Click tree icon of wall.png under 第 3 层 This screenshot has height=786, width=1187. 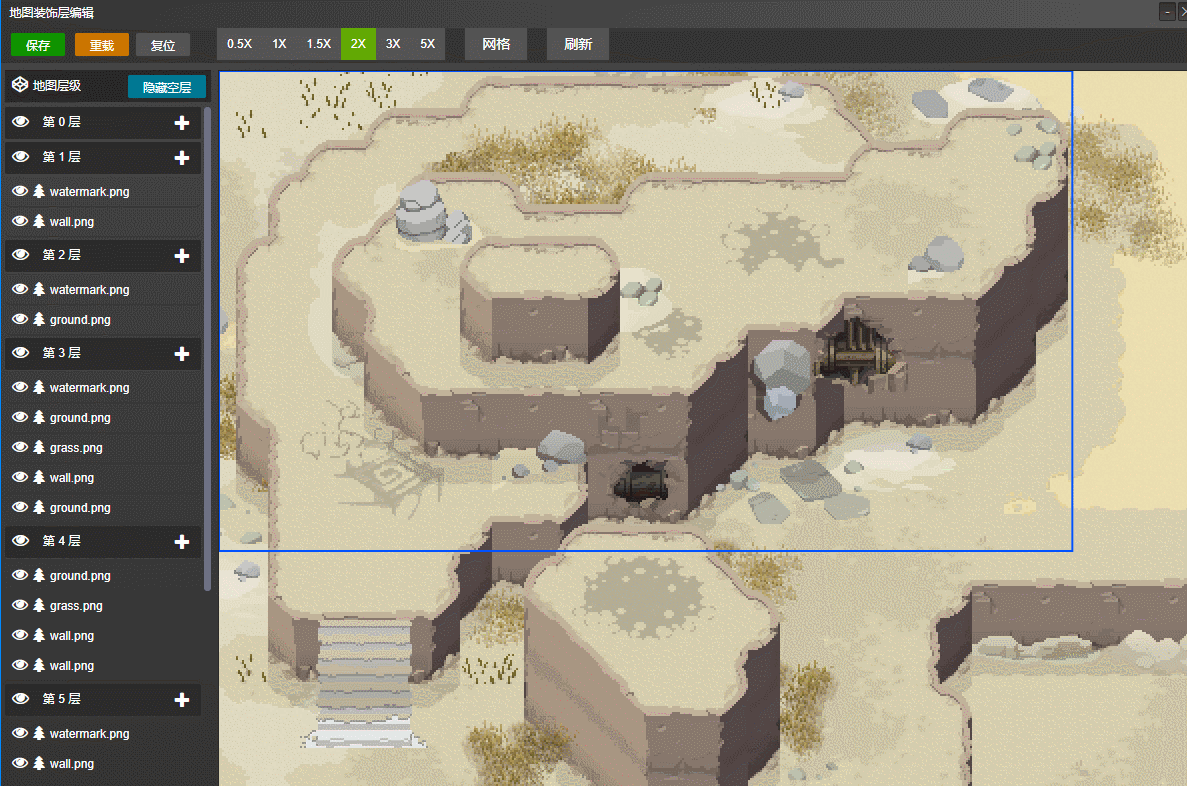click(39, 477)
